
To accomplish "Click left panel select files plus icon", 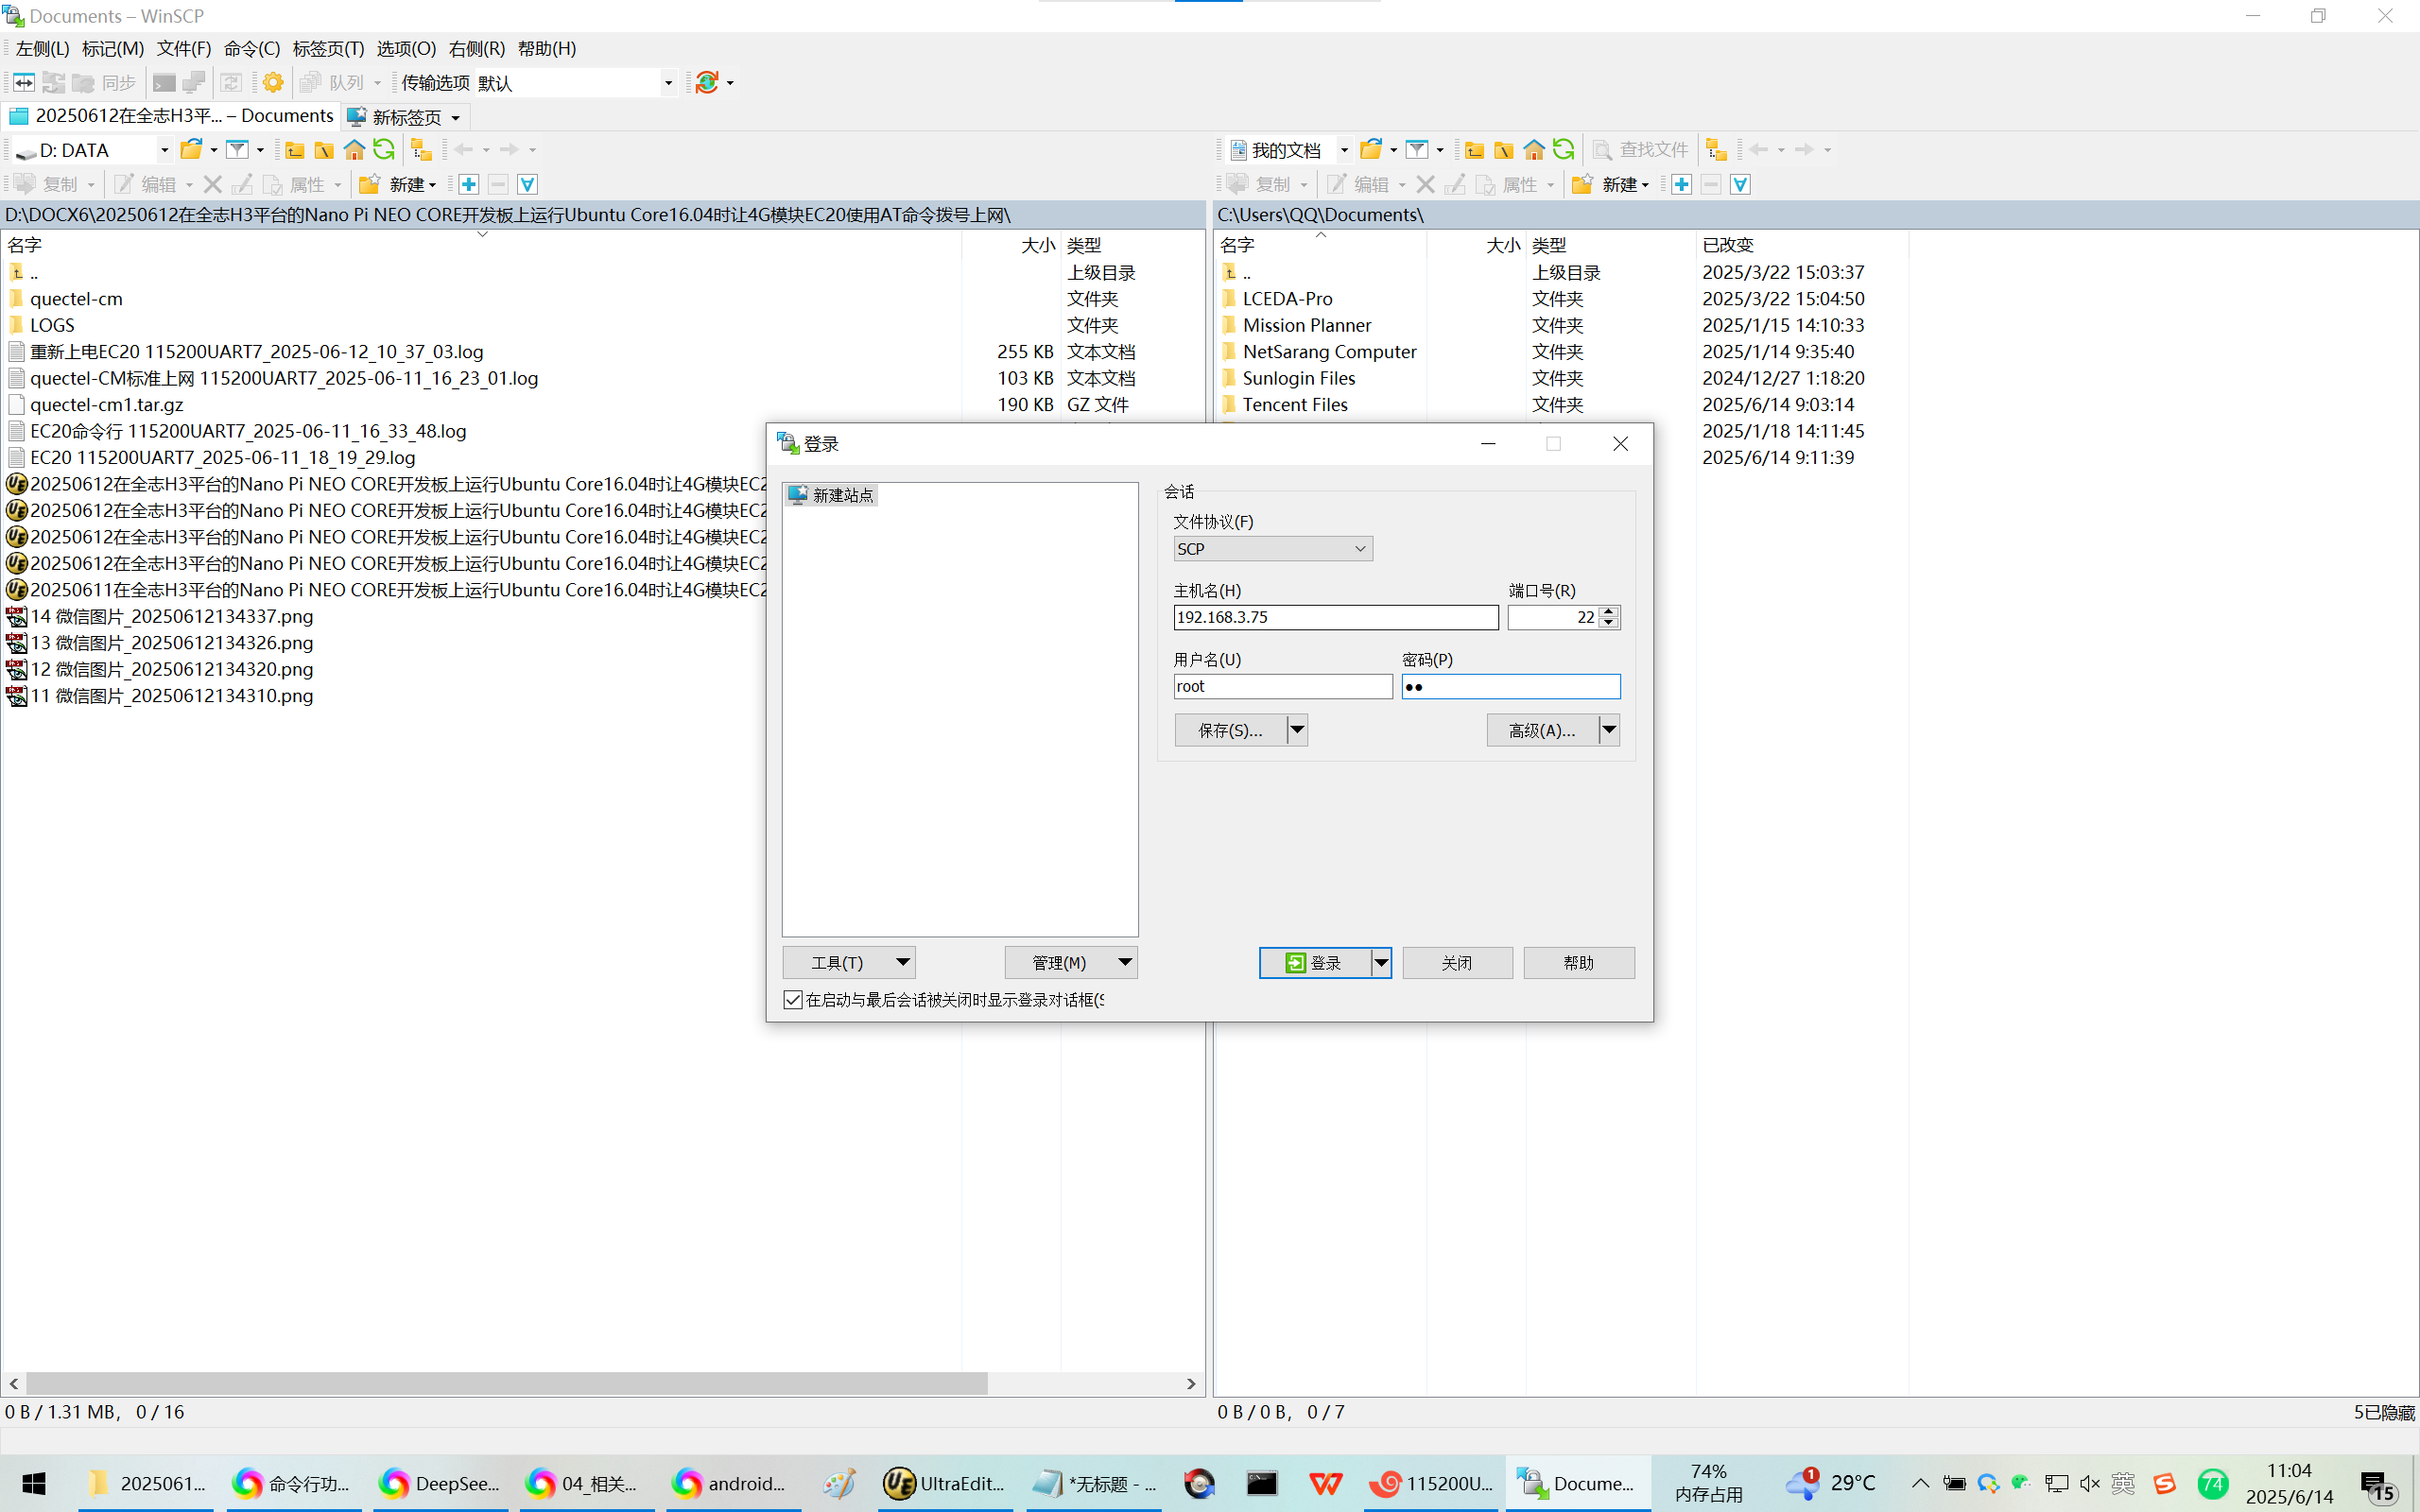I will click(469, 184).
